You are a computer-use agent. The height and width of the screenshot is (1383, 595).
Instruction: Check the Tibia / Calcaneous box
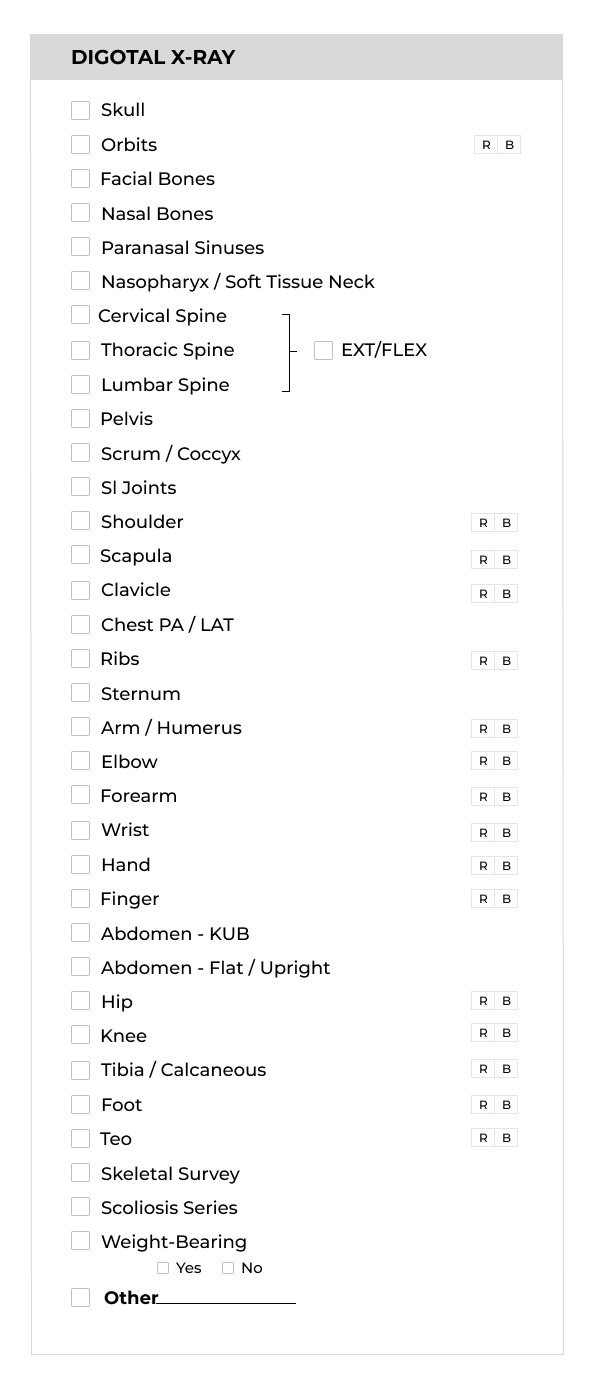pos(81,1070)
